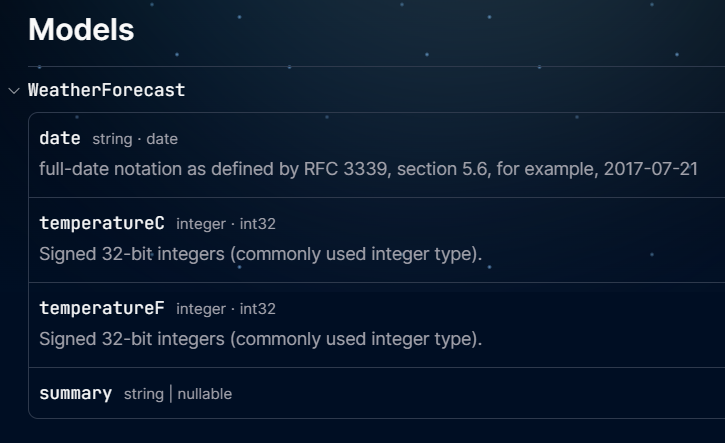Screen dimensions: 725x443
Task: Click the temperatureC description text
Action: 260,254
